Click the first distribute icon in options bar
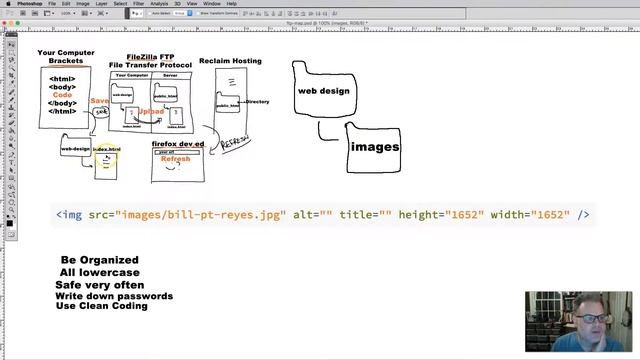 pyautogui.click(x=290, y=13)
